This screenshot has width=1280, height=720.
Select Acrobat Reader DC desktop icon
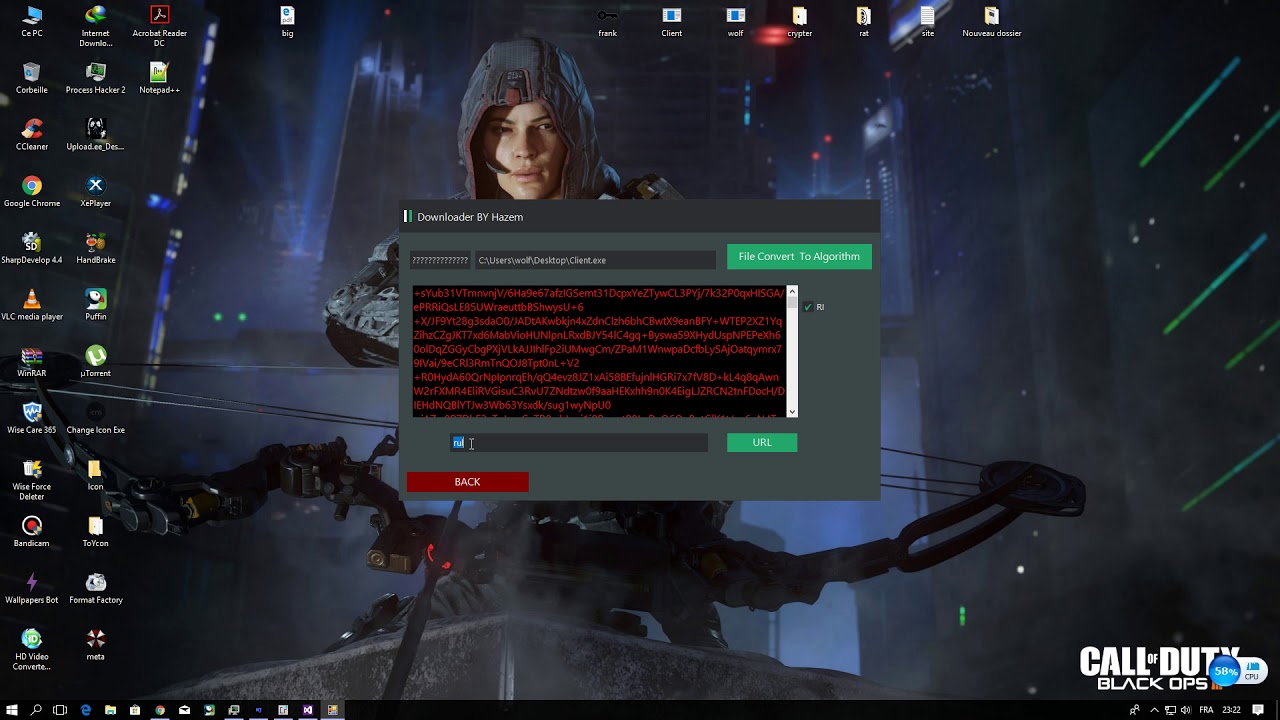click(160, 26)
